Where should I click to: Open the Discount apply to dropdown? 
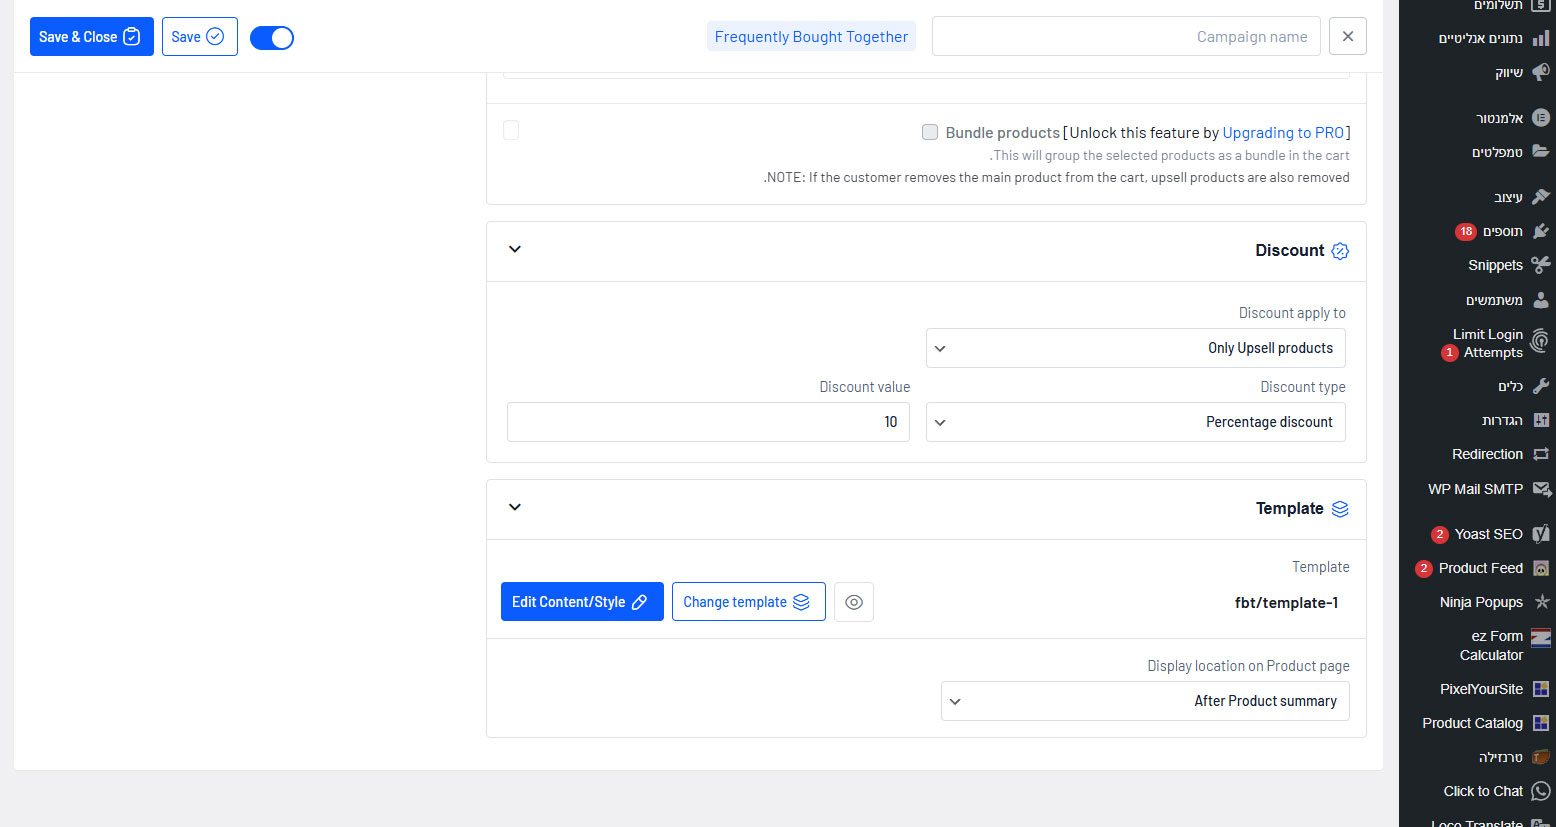[1135, 348]
